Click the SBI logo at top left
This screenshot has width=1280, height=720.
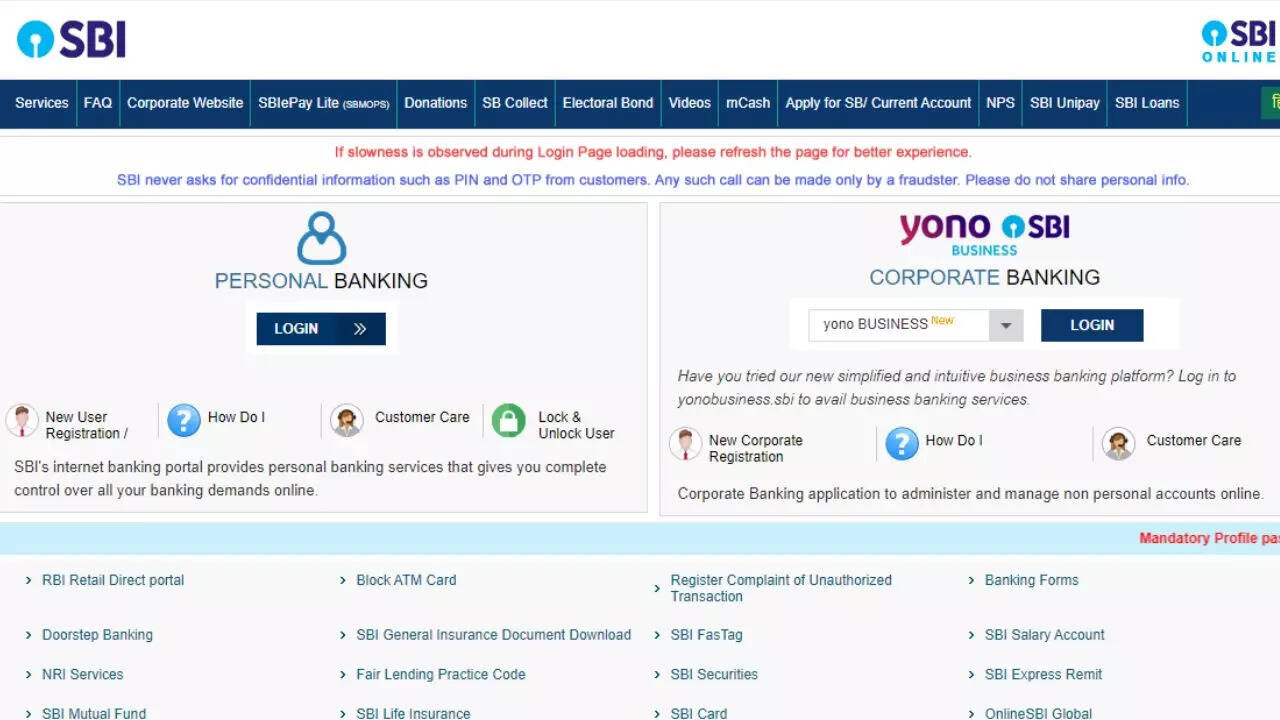tap(71, 39)
